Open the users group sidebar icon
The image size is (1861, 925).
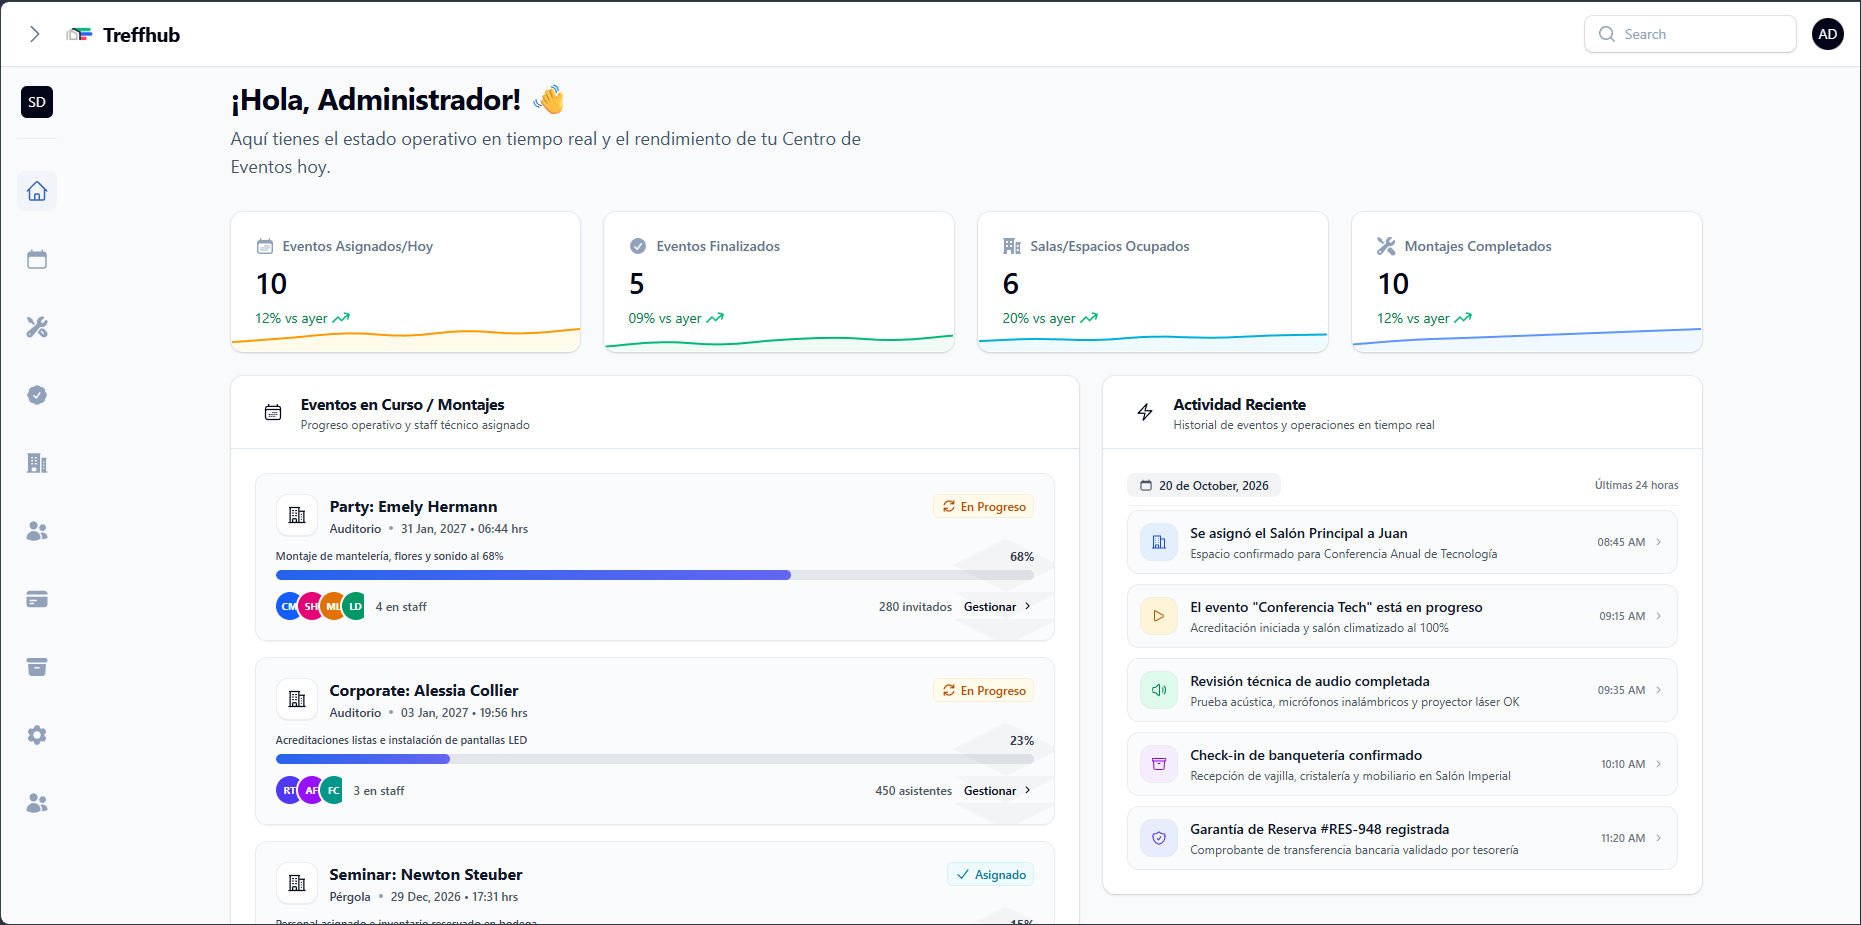click(37, 531)
